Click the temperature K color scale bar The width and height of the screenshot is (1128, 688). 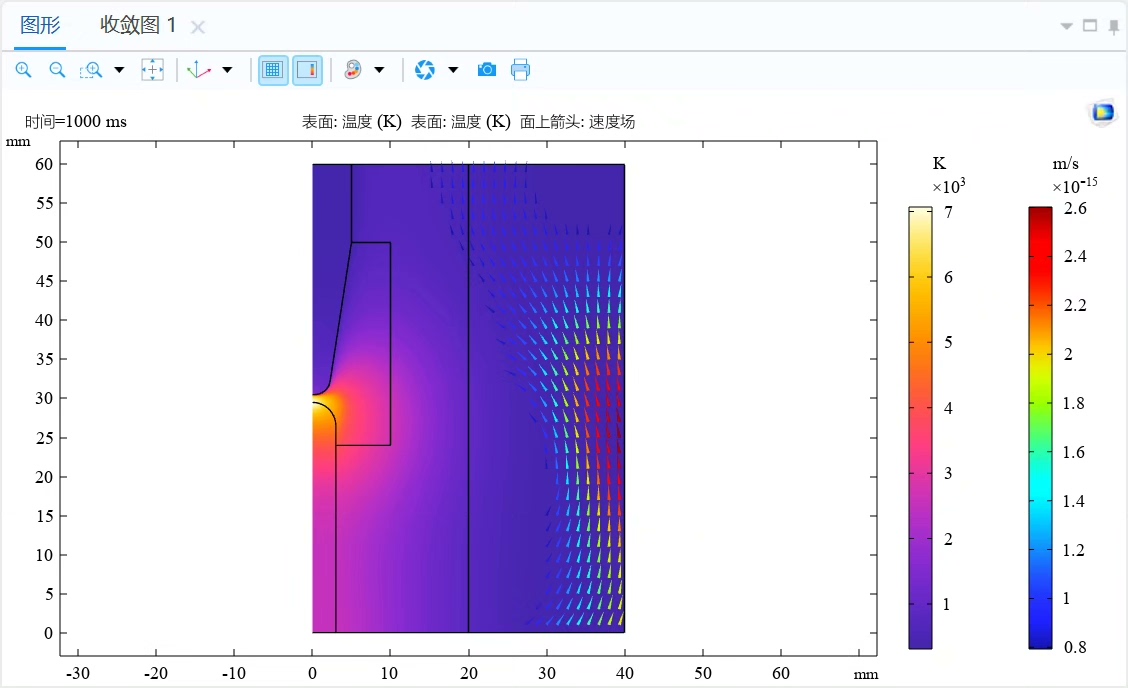point(919,420)
